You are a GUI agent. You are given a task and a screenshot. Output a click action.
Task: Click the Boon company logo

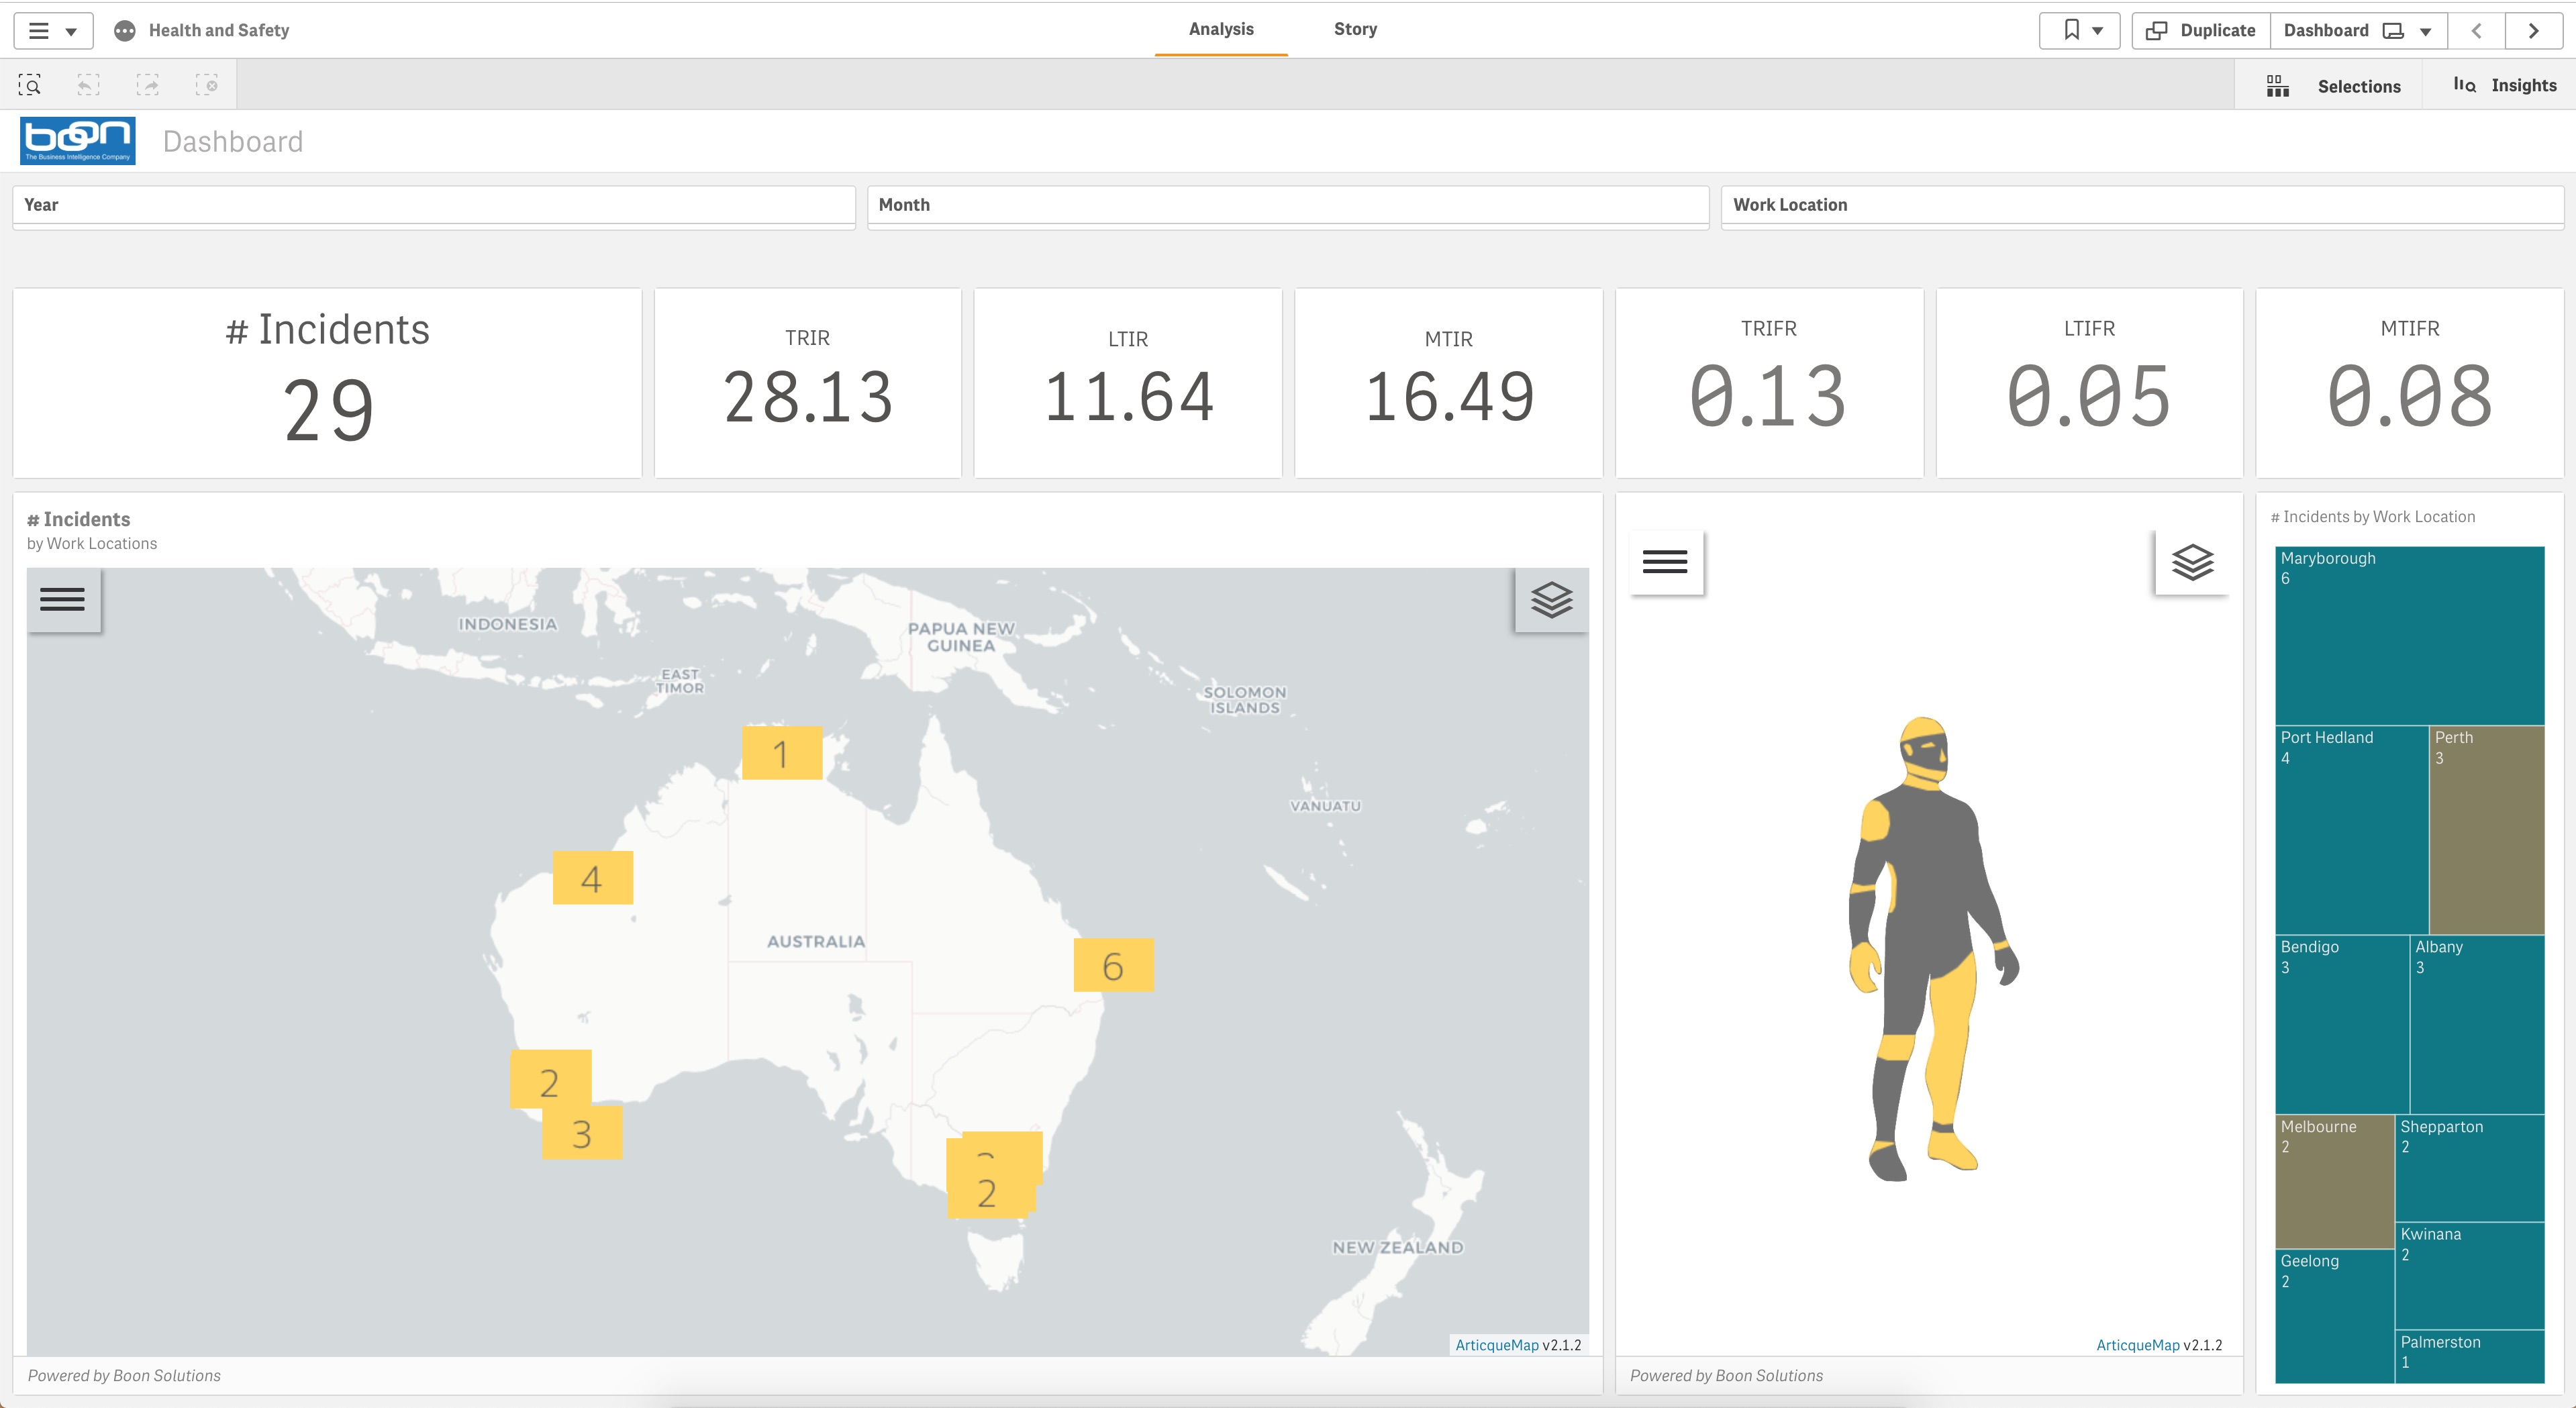tap(78, 141)
